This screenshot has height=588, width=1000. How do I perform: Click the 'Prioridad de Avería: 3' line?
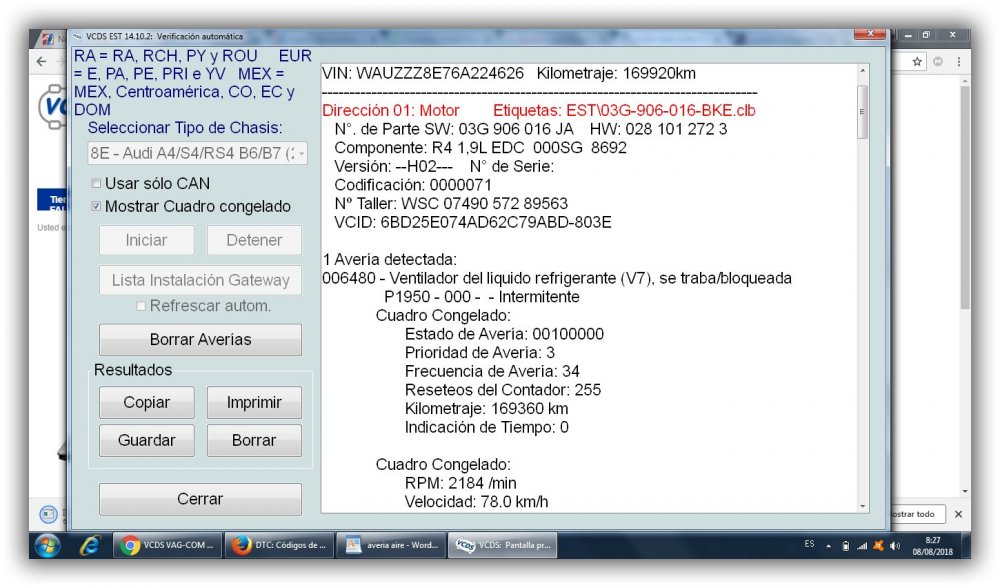click(x=480, y=353)
